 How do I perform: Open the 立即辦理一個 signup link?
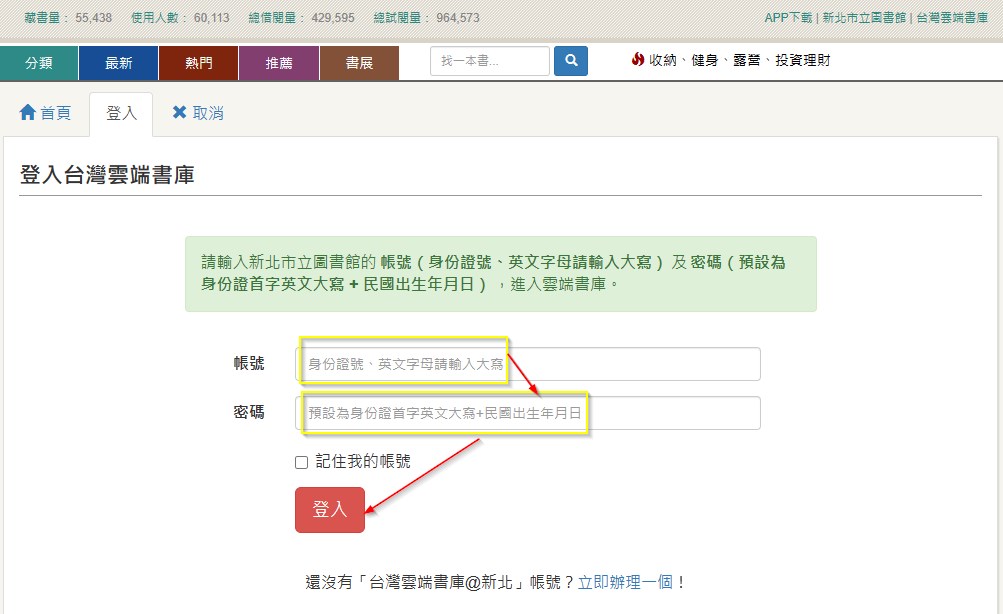[x=625, y=582]
